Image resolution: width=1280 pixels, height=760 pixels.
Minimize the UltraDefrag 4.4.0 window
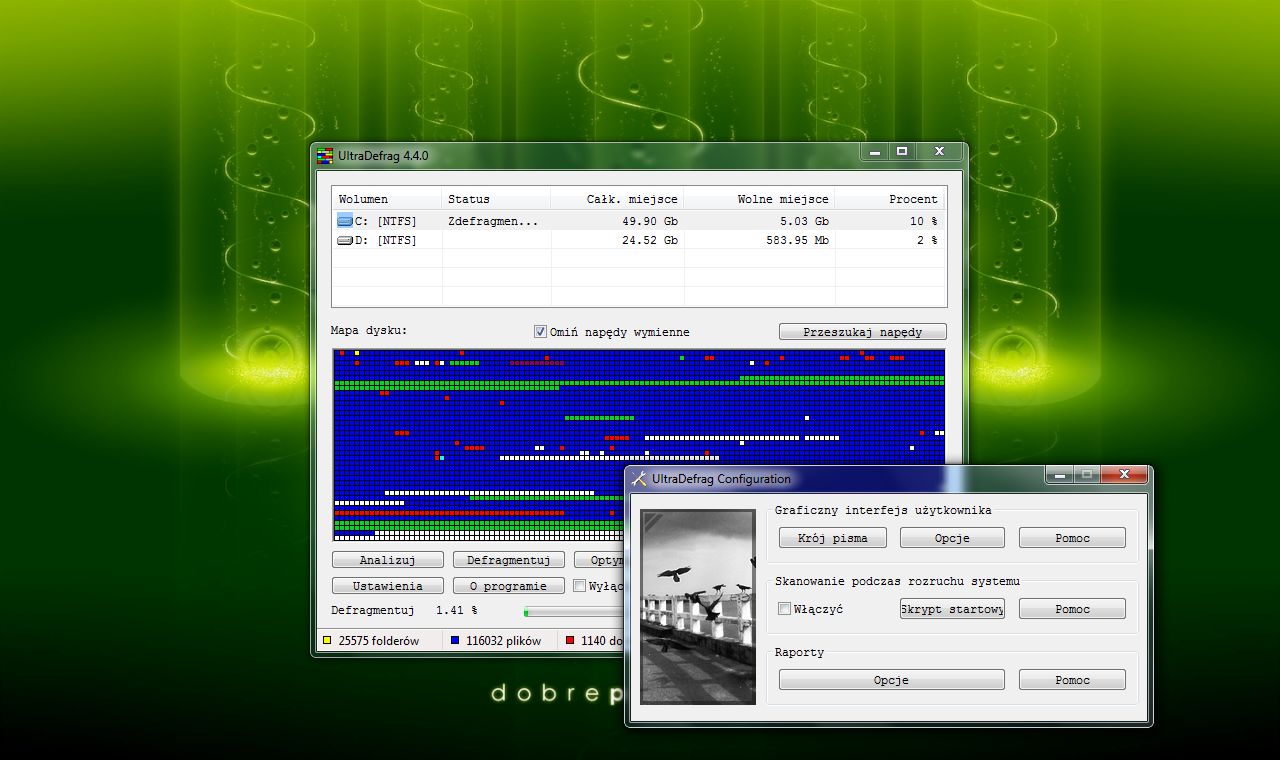[875, 152]
